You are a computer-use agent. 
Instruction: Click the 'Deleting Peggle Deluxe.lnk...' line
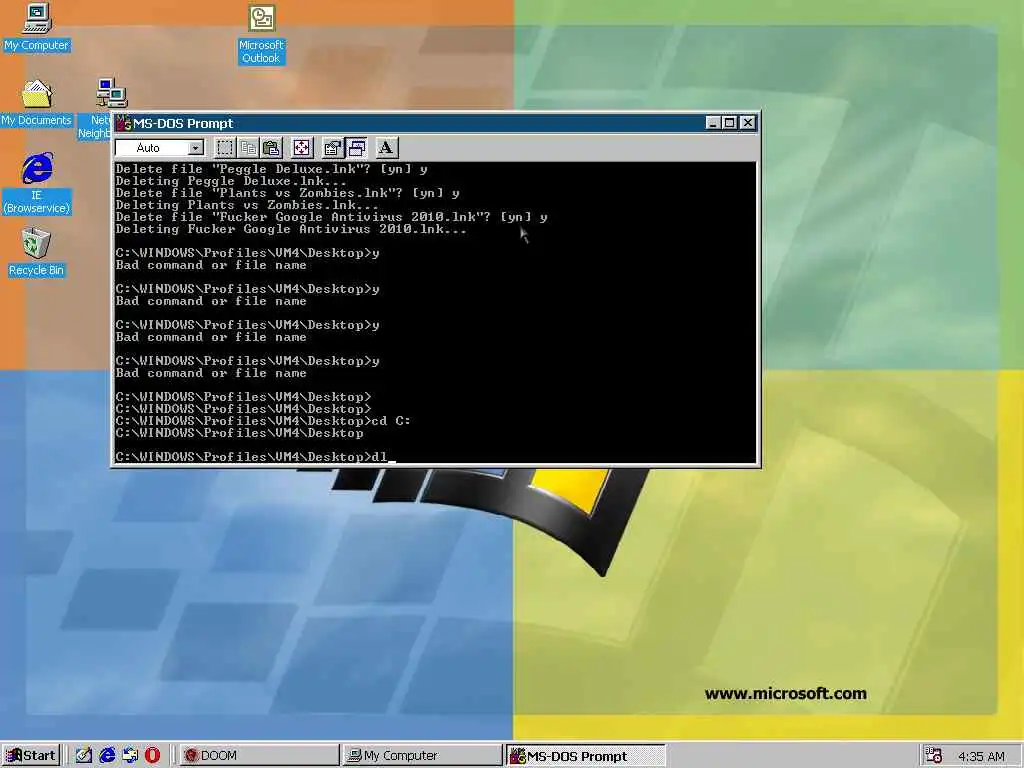(x=231, y=182)
